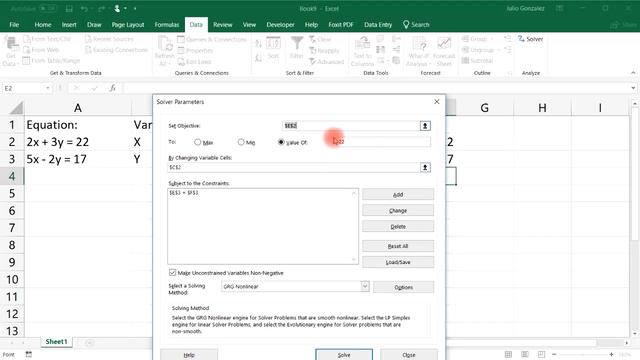640x360 pixels.
Task: Select the Sheet1 tab
Action: point(56,342)
